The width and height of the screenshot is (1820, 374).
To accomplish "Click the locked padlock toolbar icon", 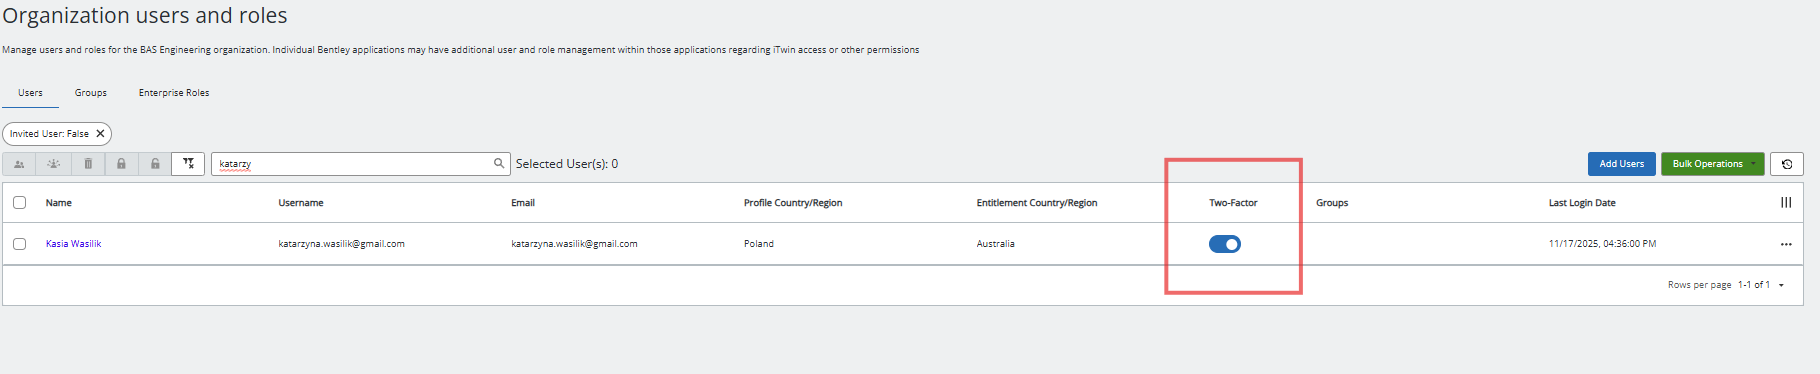I will click(121, 164).
